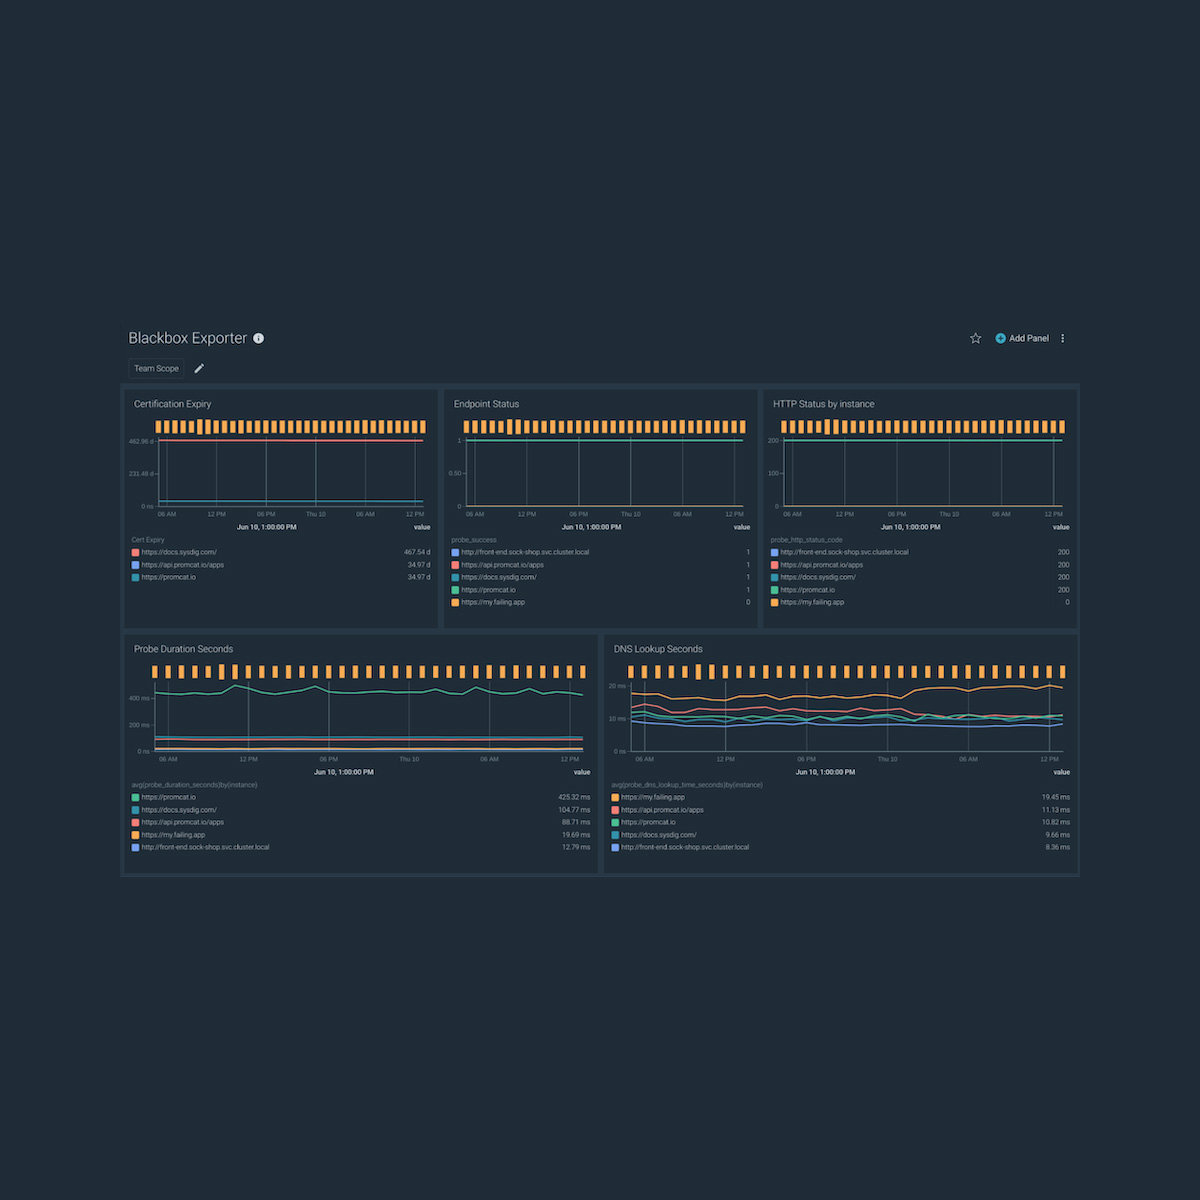The height and width of the screenshot is (1200, 1200).
Task: Click the value column header in Certification Expiry
Action: tap(422, 527)
